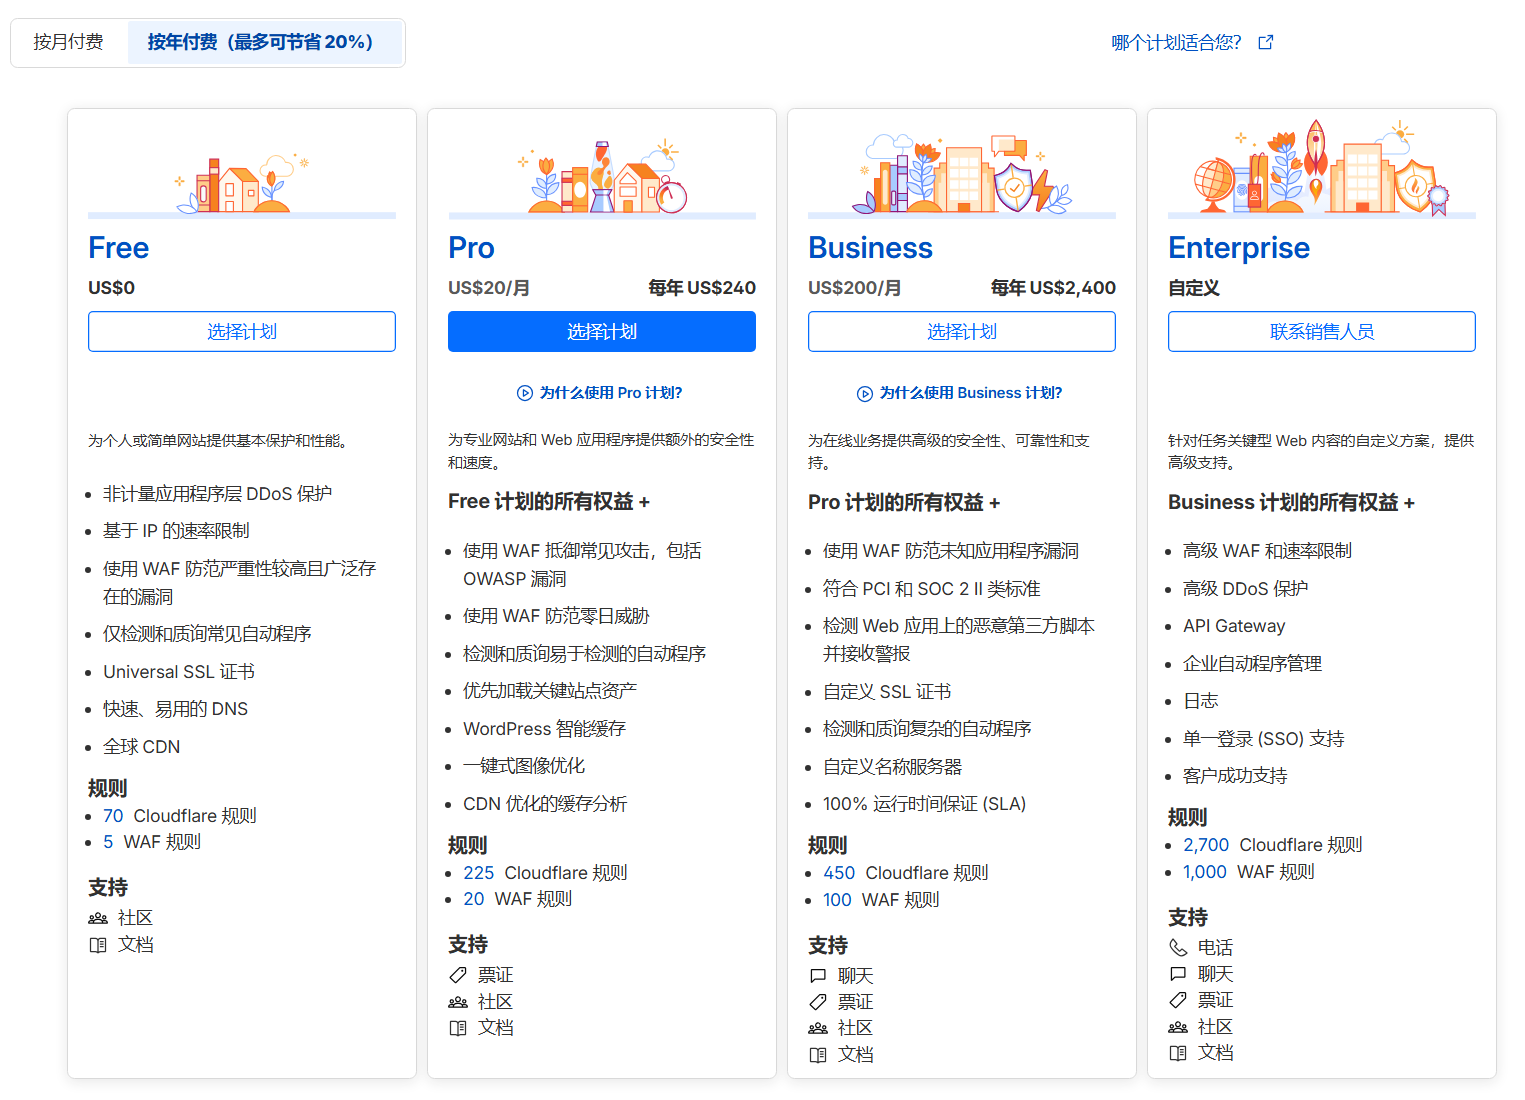Click docs 文档 book icon in Business plan

[x=818, y=1055]
